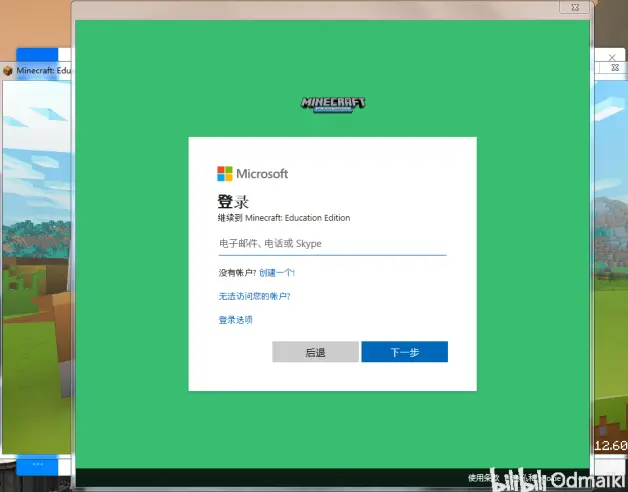
Task: Click the email, phone or Skype input field
Action: click(332, 244)
